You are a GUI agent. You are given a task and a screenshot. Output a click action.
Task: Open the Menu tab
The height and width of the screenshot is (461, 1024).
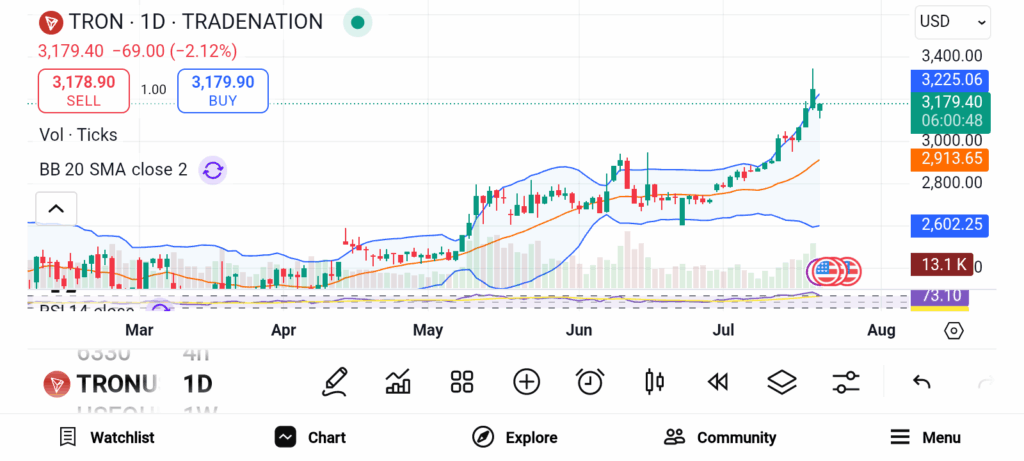click(925, 437)
